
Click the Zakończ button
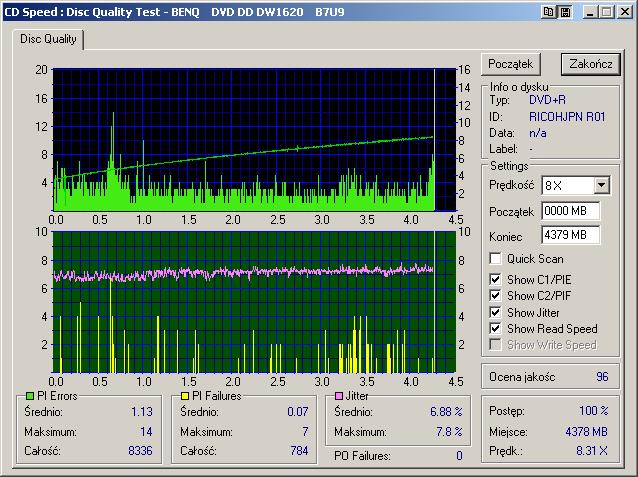[x=591, y=64]
